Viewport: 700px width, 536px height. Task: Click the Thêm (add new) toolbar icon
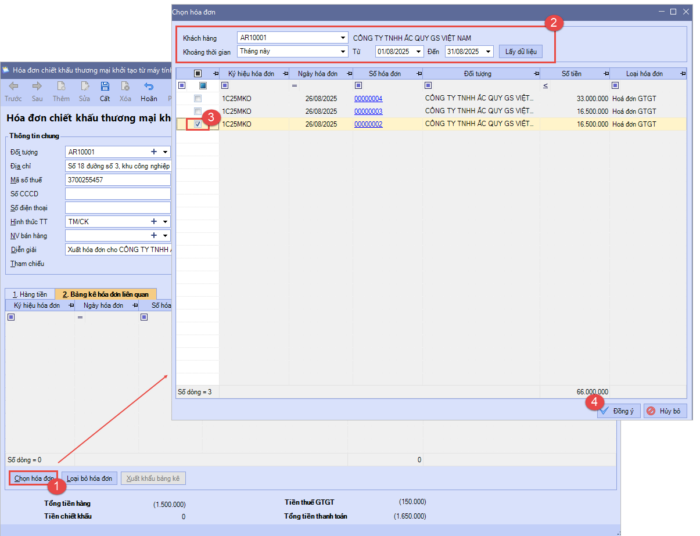[x=61, y=88]
